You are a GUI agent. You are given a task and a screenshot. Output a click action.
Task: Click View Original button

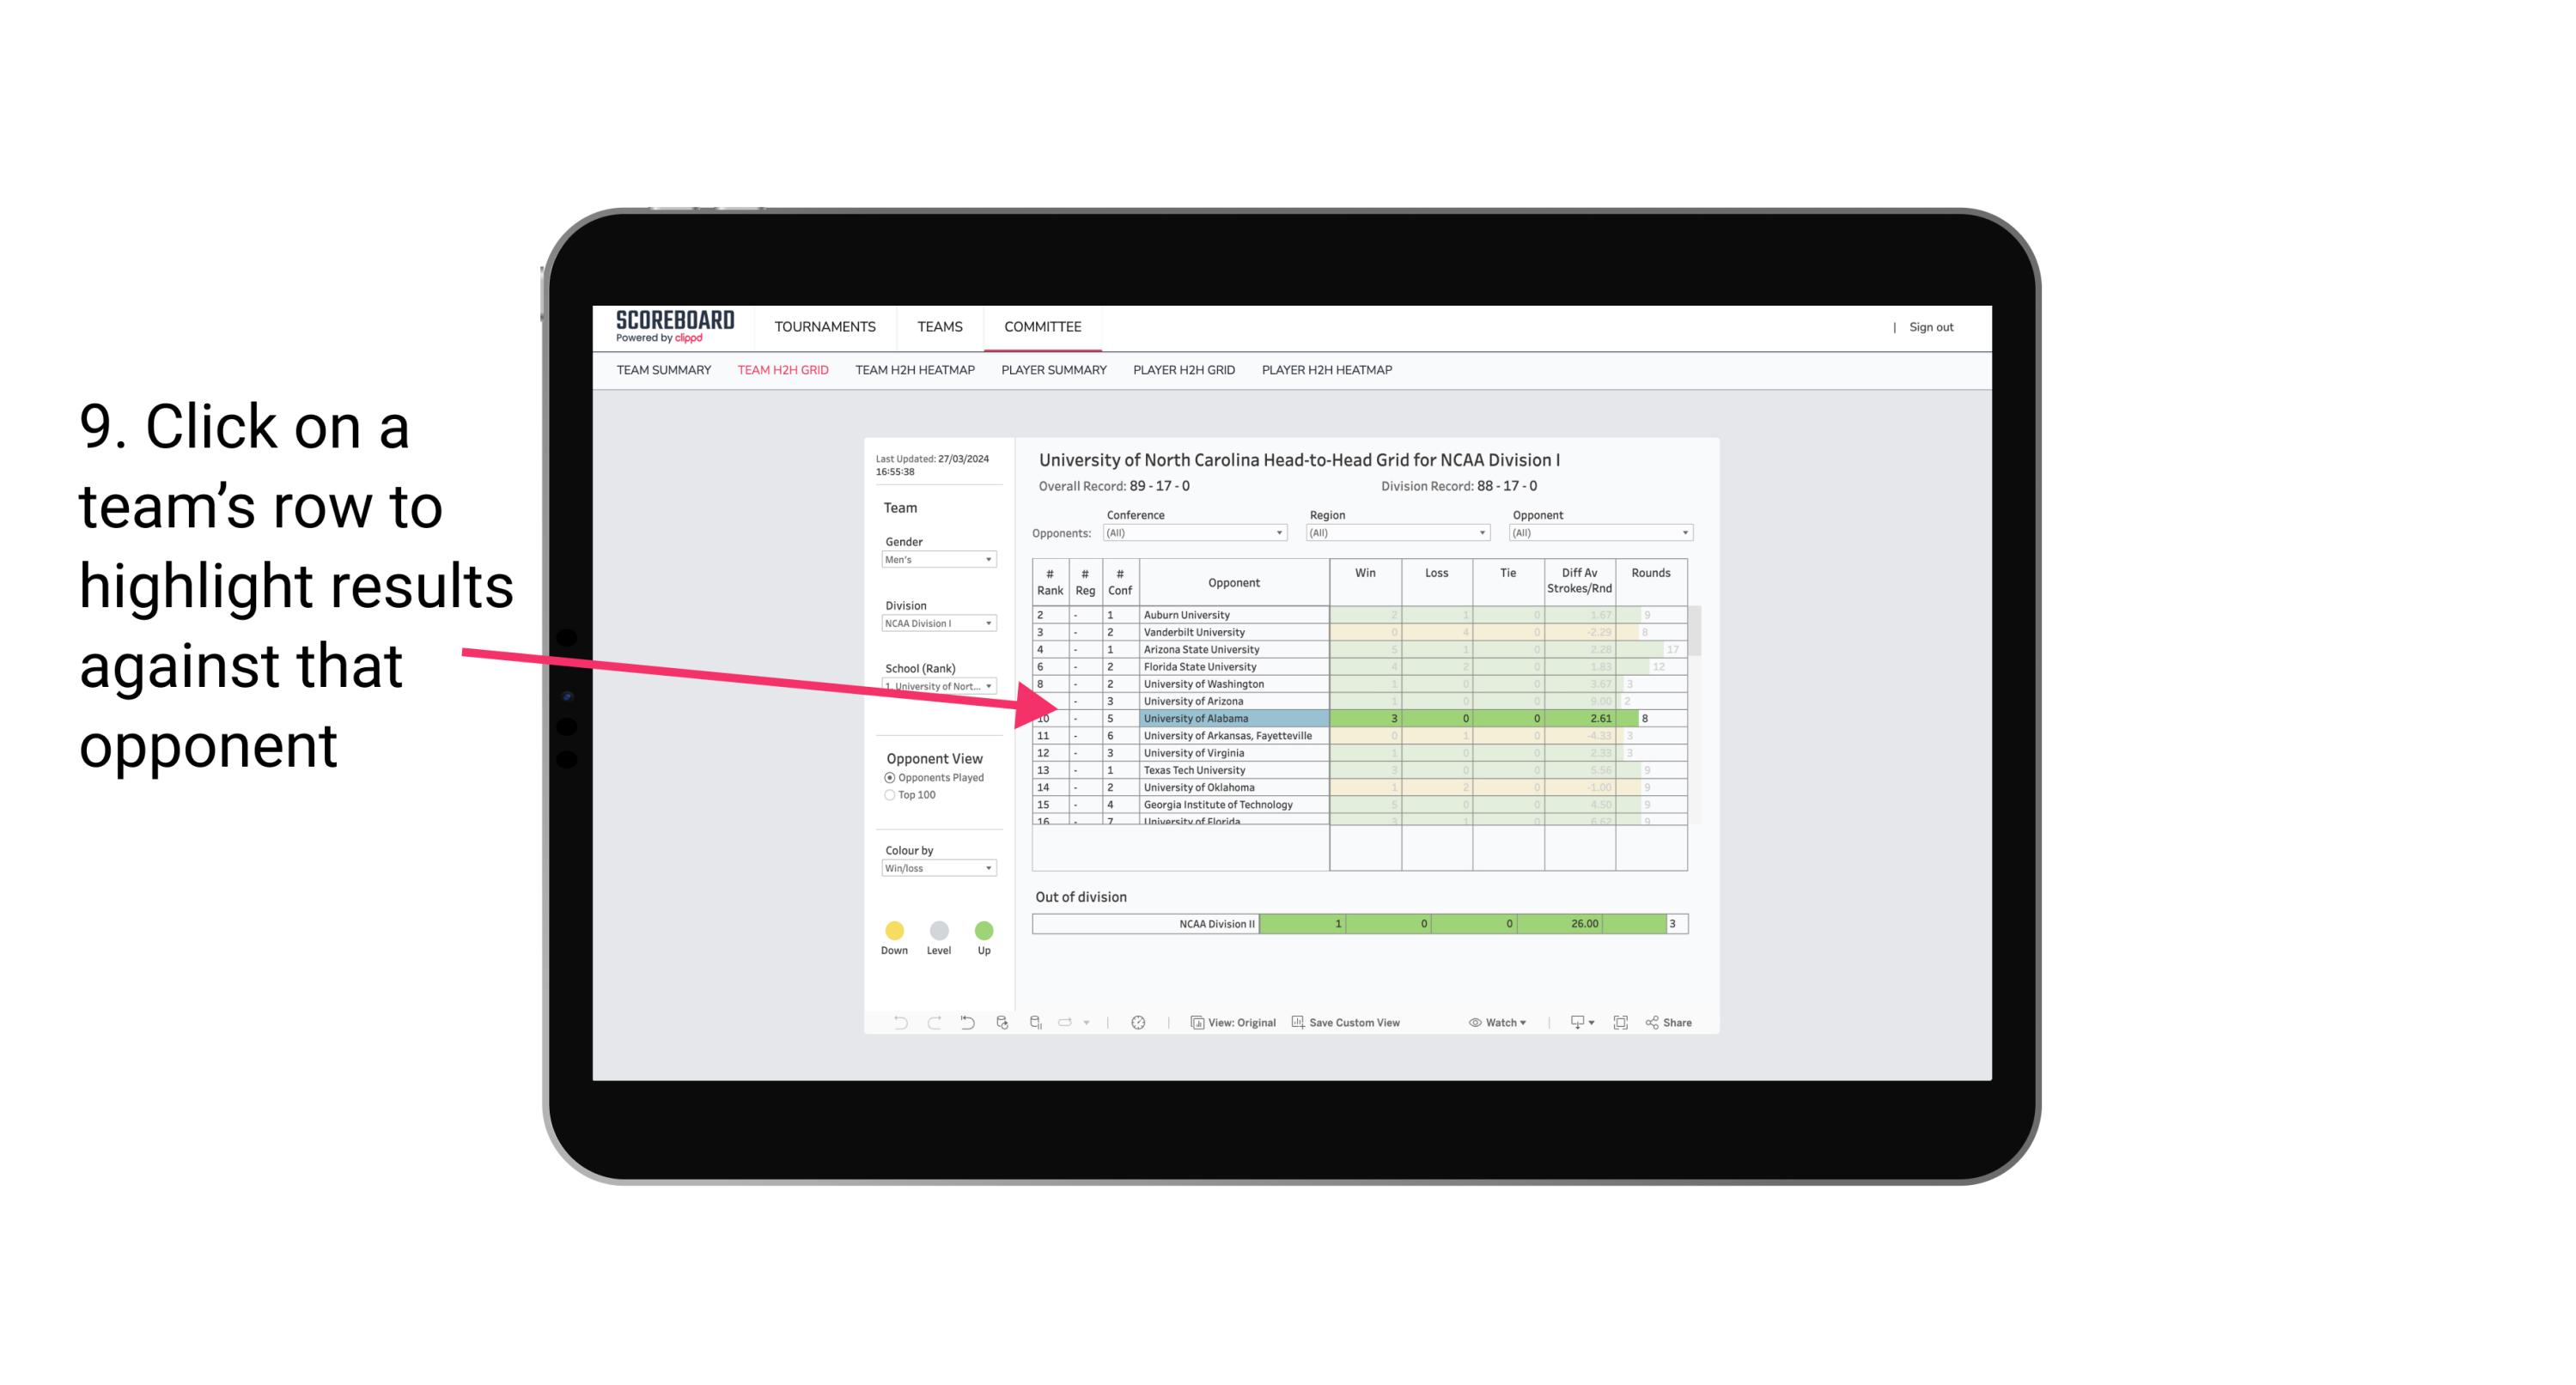[1232, 1024]
